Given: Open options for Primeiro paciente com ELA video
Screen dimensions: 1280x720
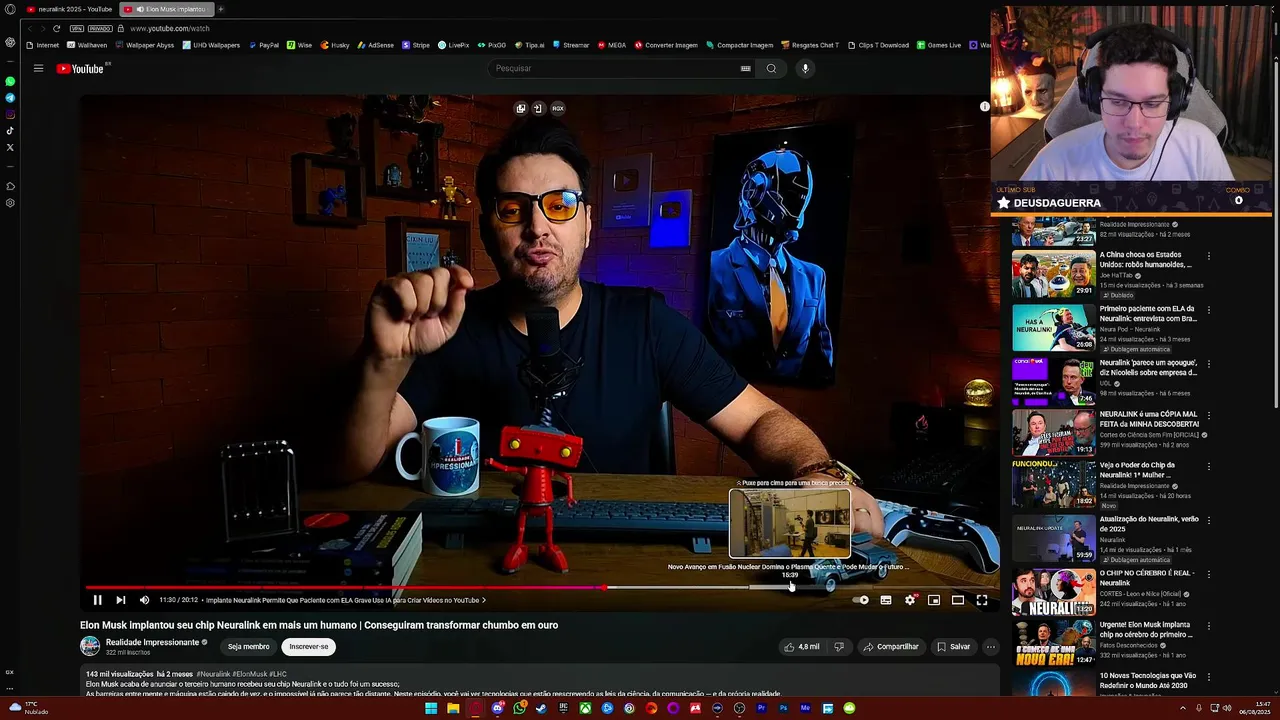Looking at the screenshot, I should click(x=1208, y=310).
